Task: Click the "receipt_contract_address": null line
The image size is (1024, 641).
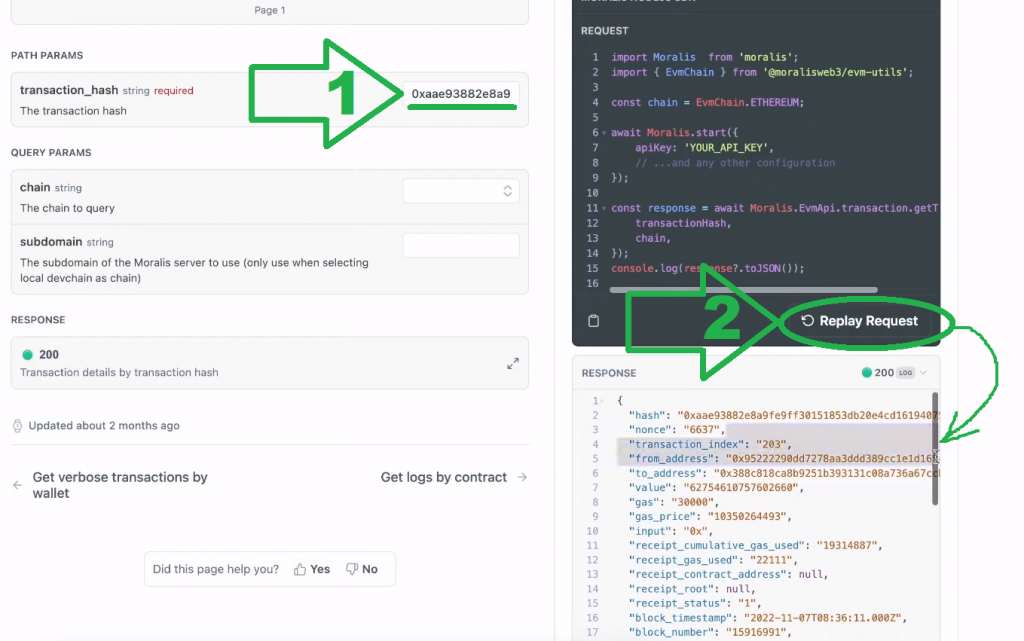Action: 728,574
